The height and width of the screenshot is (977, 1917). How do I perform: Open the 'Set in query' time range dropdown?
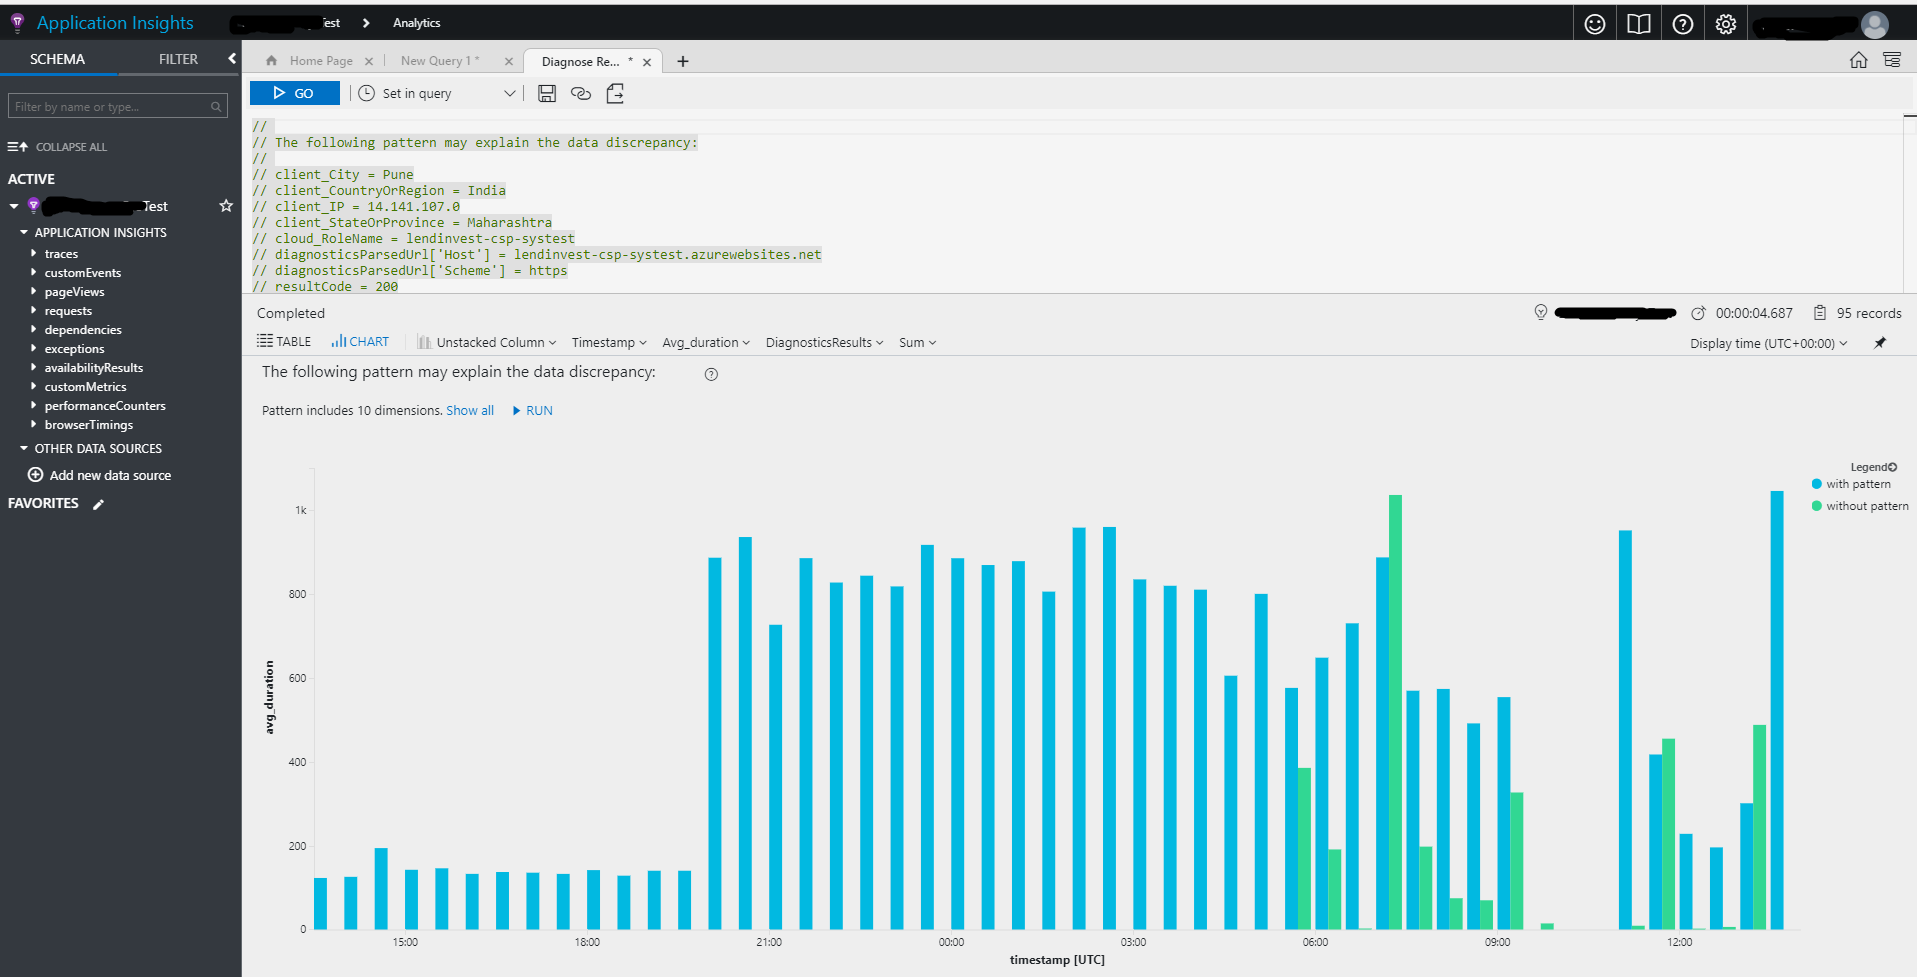pyautogui.click(x=436, y=93)
